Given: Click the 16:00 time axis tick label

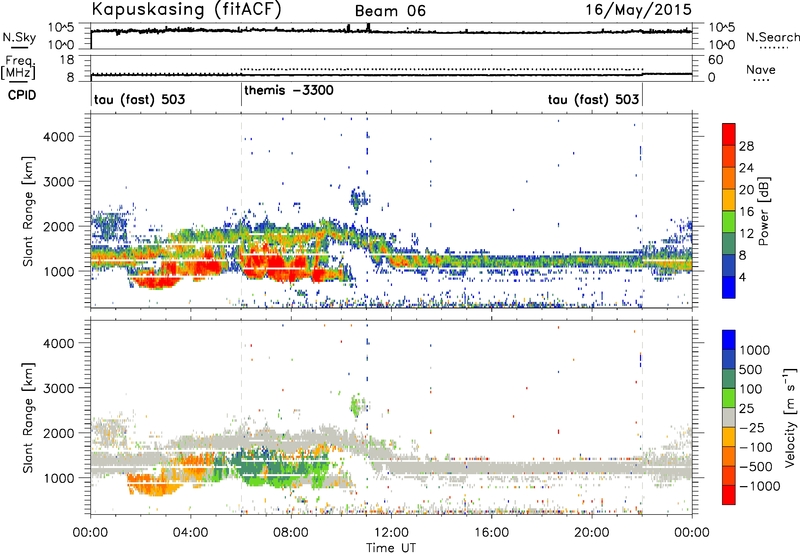Looking at the screenshot, I should point(491,533).
